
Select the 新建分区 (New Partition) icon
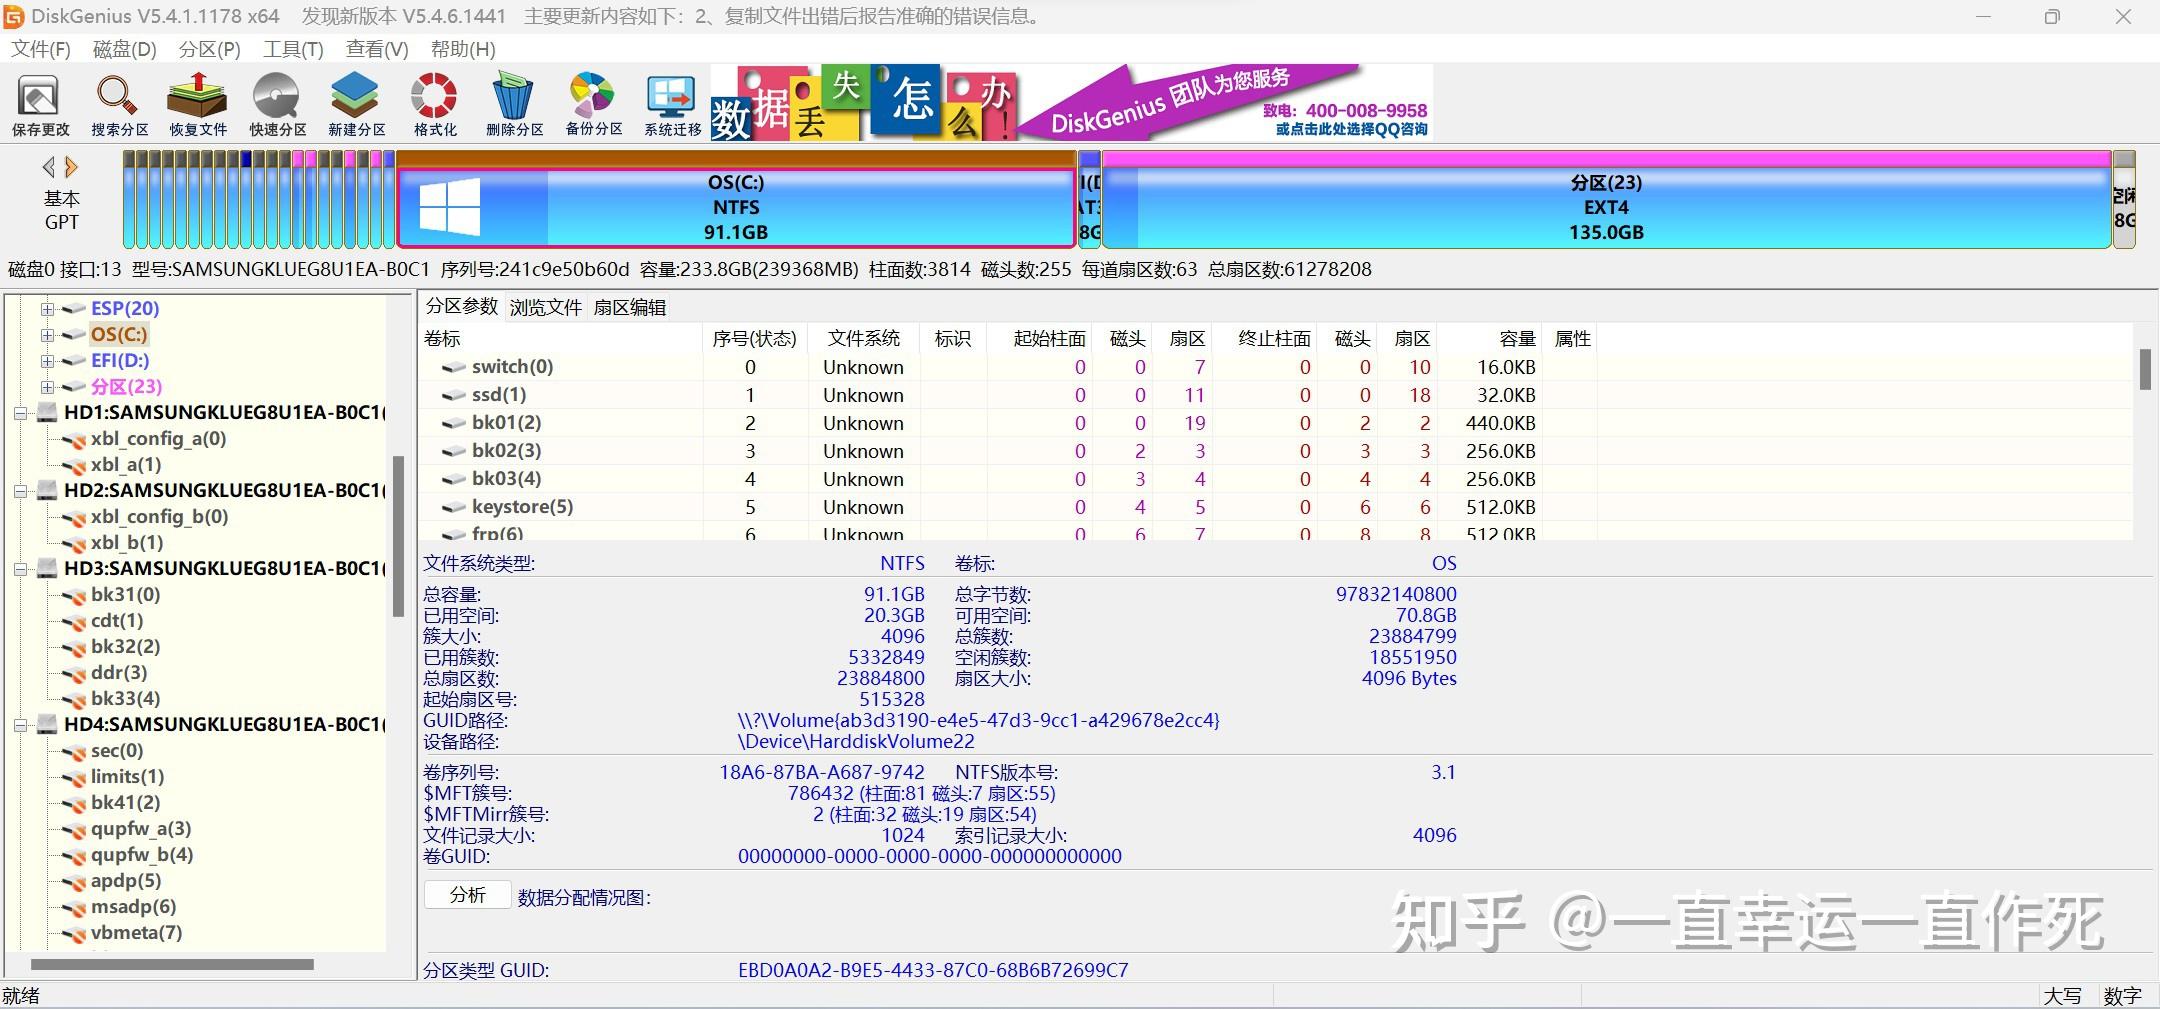tap(355, 103)
